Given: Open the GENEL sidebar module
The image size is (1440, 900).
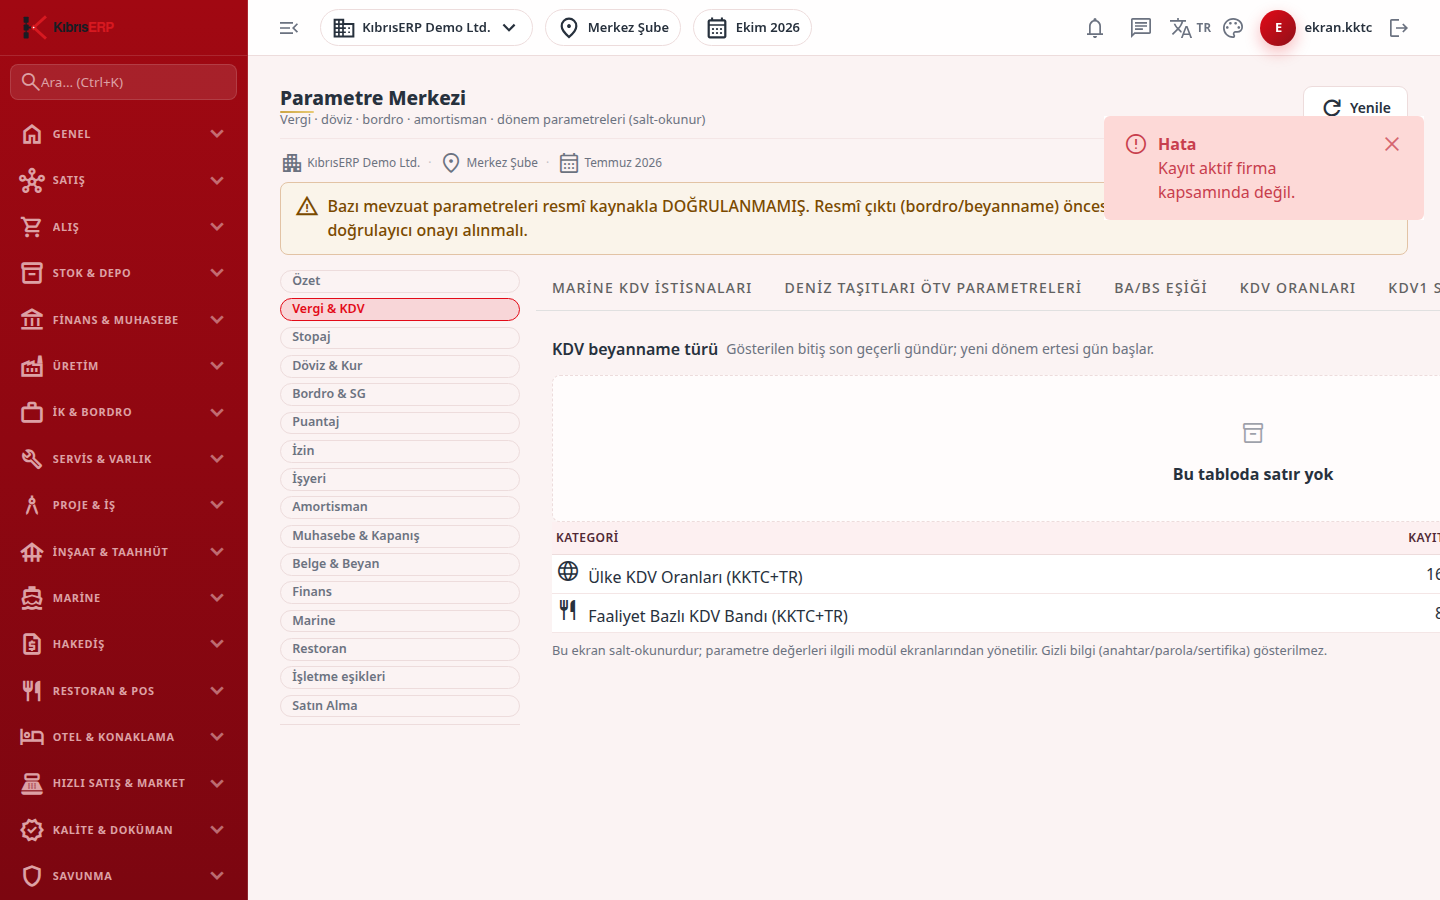Looking at the screenshot, I should 124,134.
